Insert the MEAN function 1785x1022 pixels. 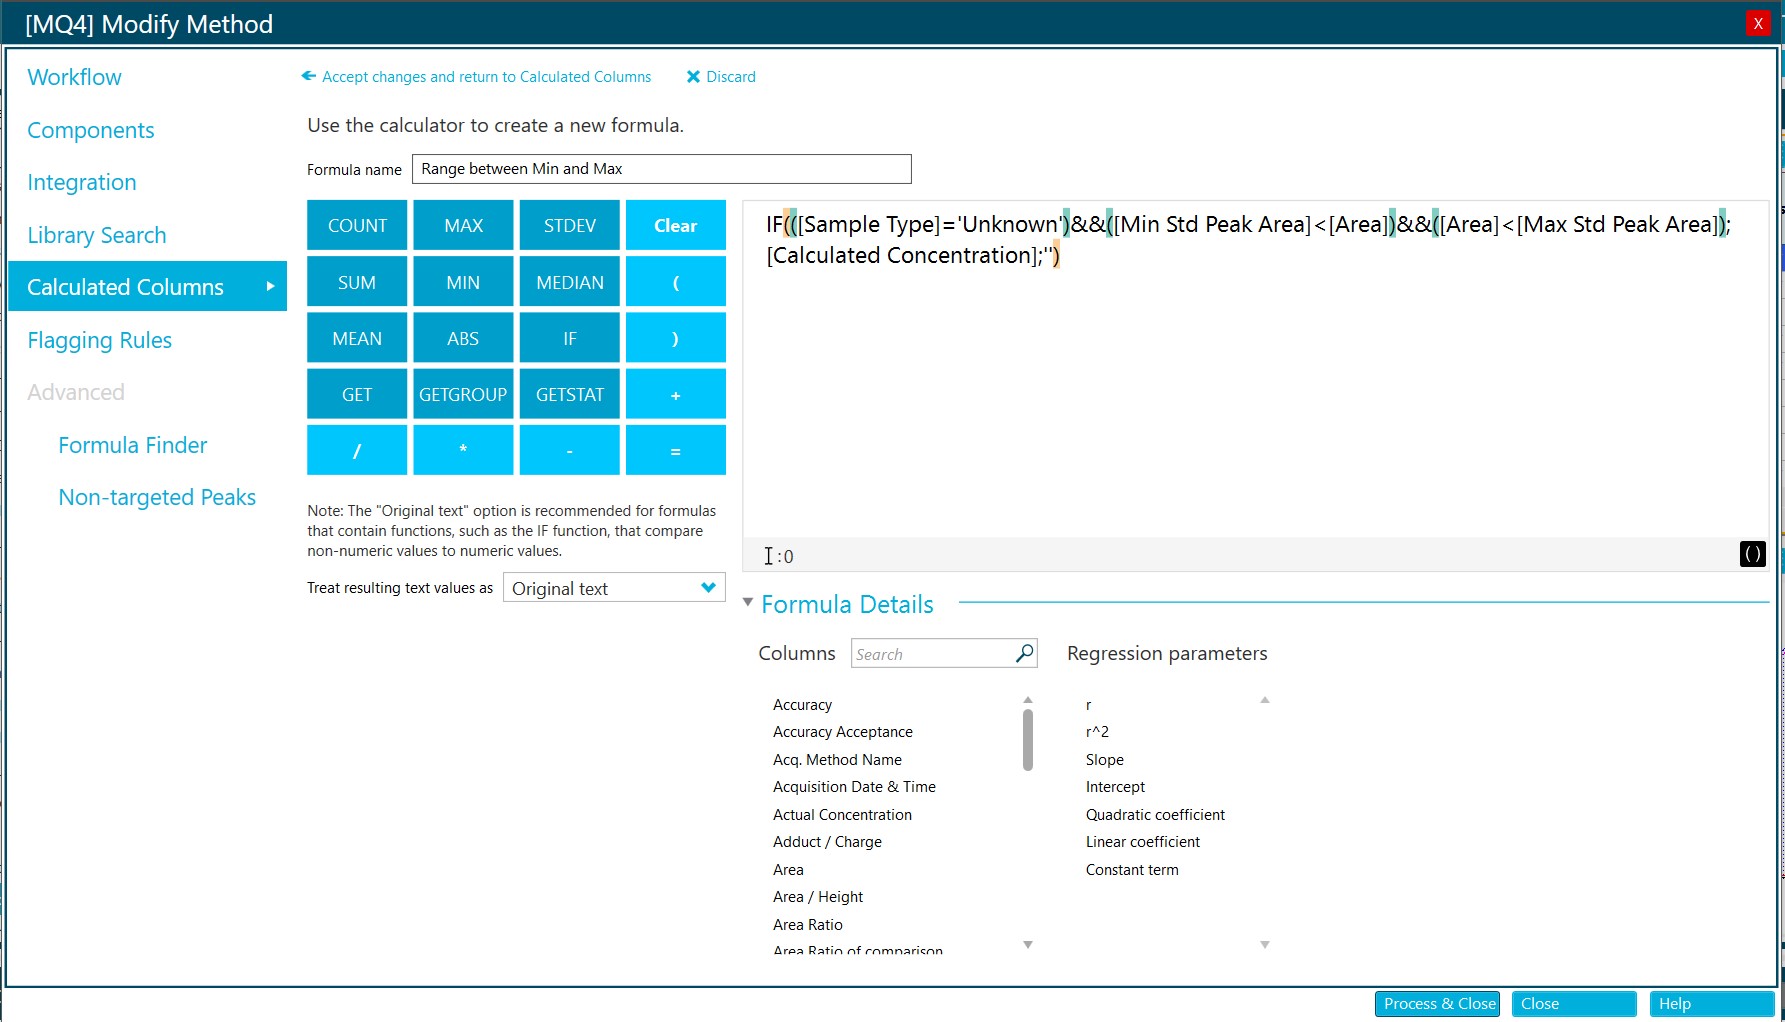point(357,338)
